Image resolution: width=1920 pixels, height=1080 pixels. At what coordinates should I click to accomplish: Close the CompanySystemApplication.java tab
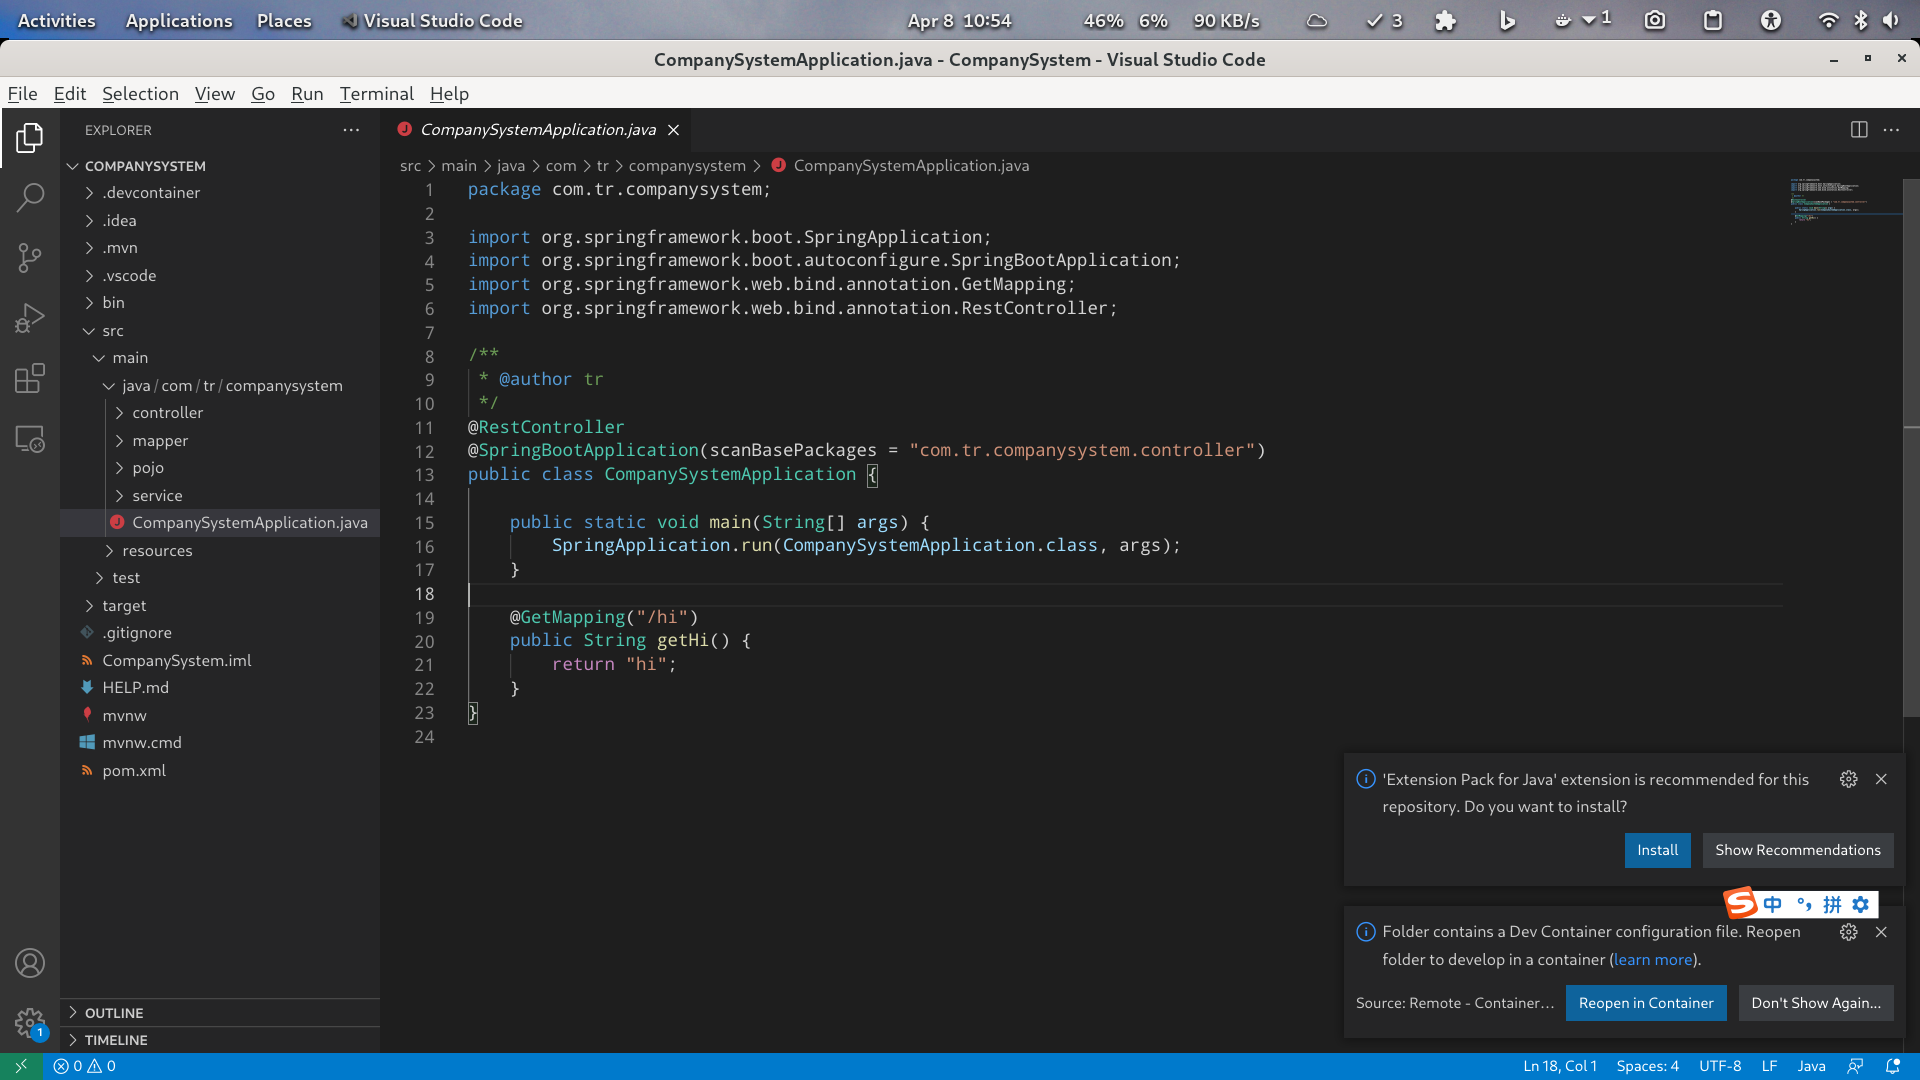pyautogui.click(x=674, y=130)
